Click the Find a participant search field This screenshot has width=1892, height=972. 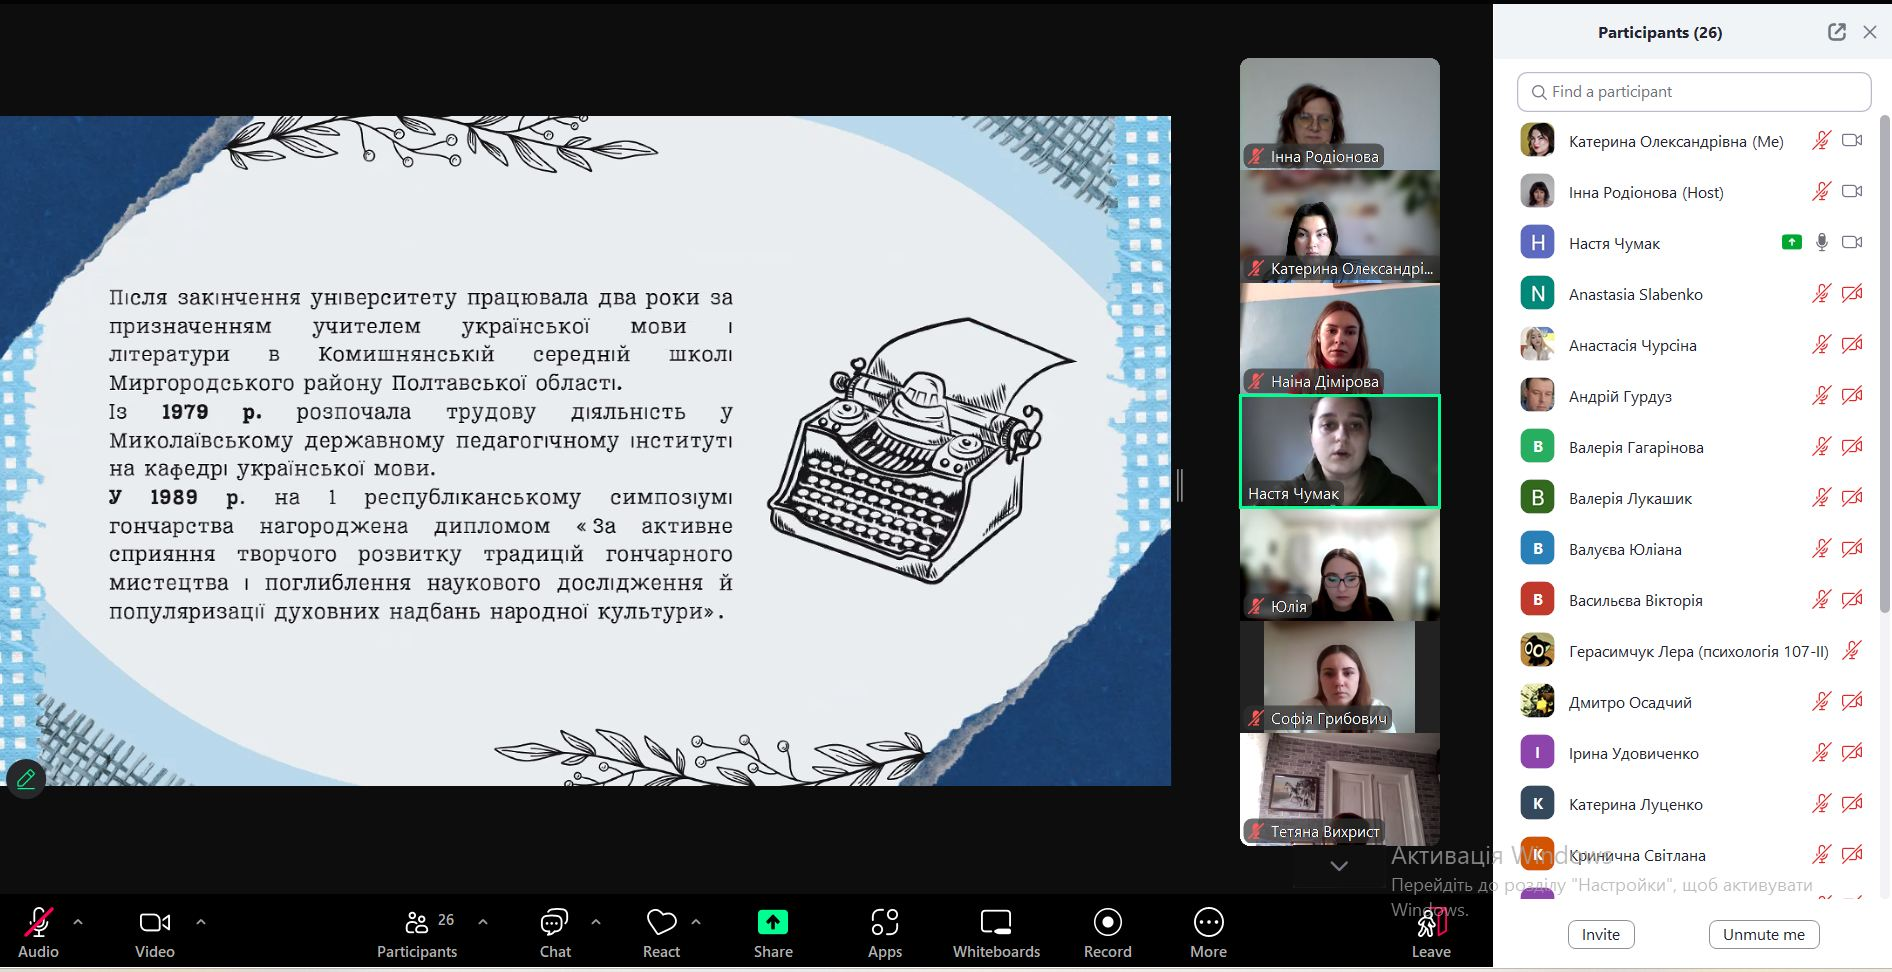[x=1694, y=92]
